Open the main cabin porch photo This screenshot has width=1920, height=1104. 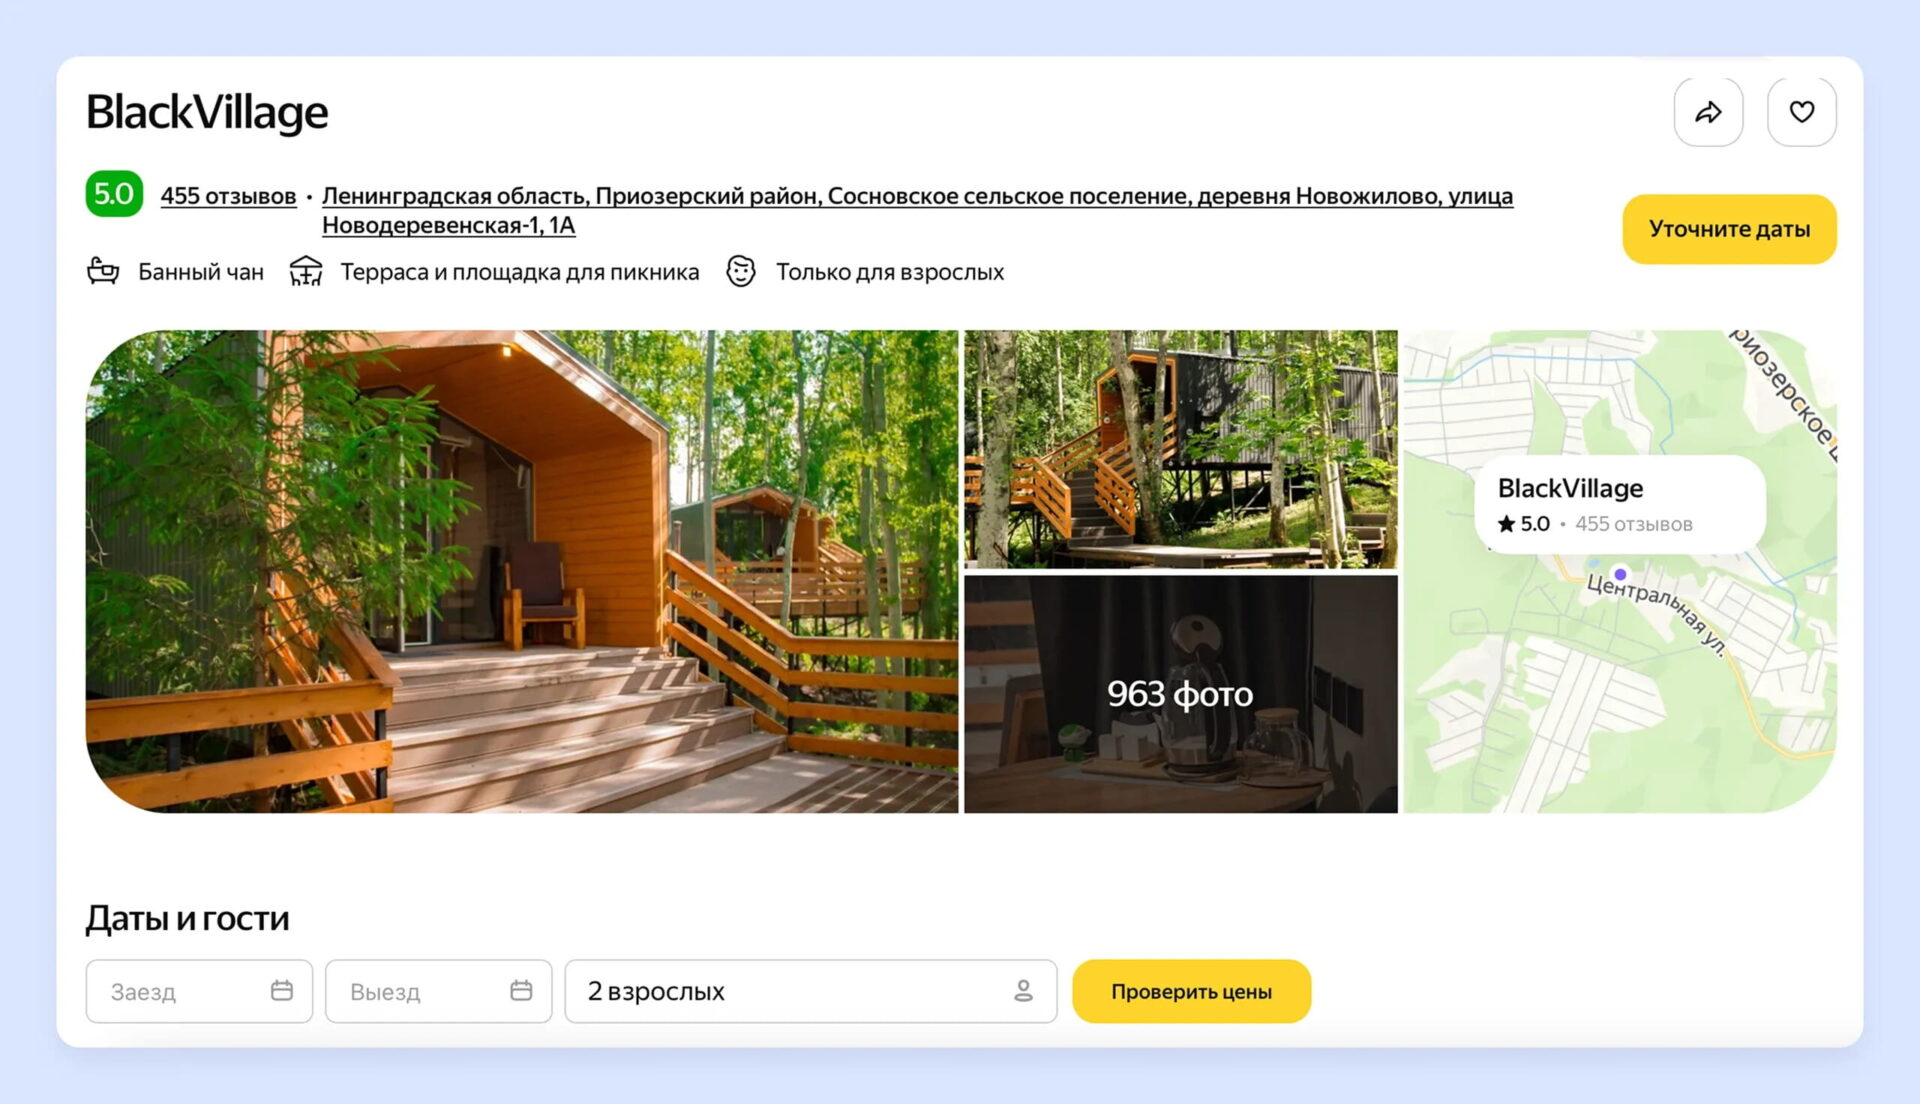521,571
